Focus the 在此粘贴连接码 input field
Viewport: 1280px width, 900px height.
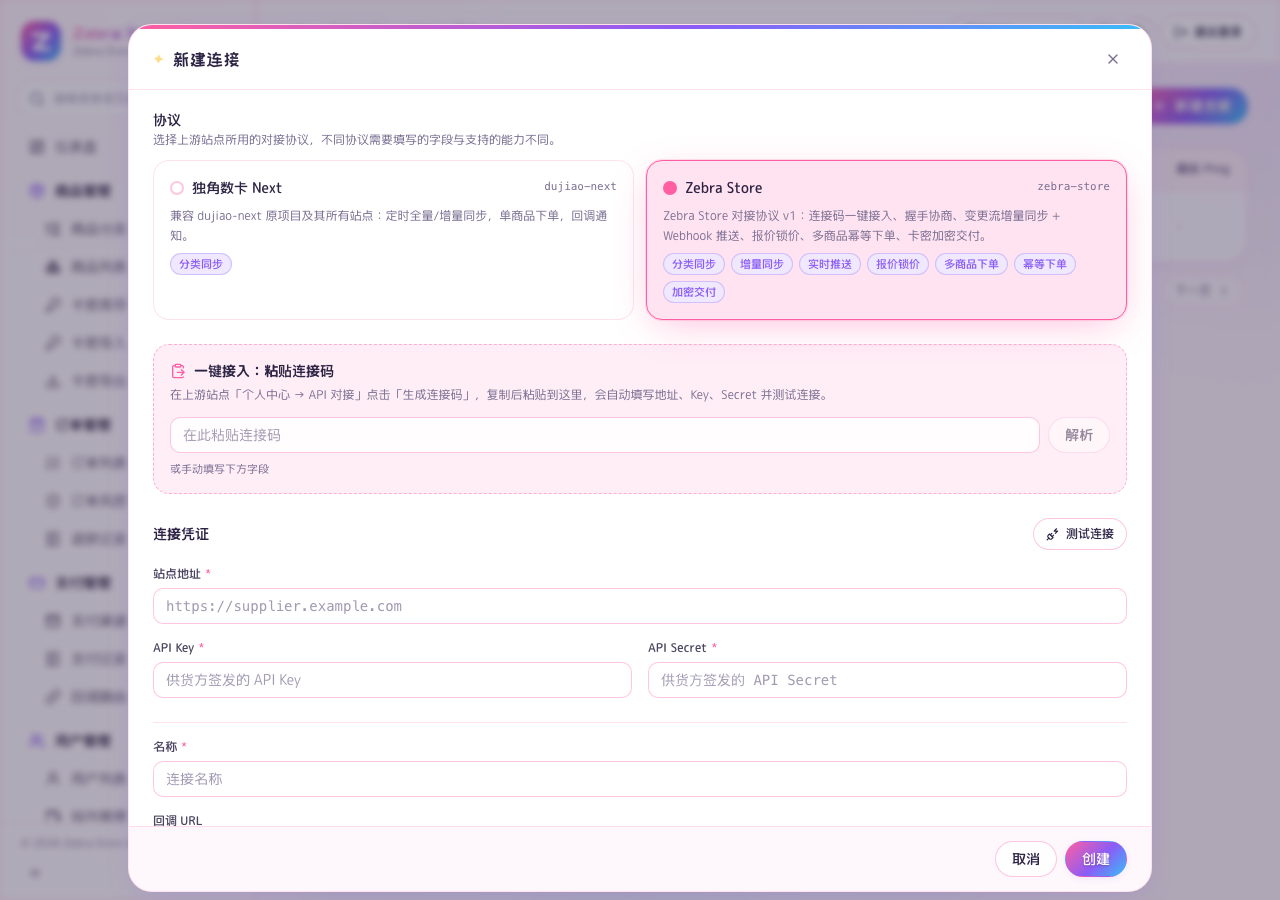pos(605,435)
